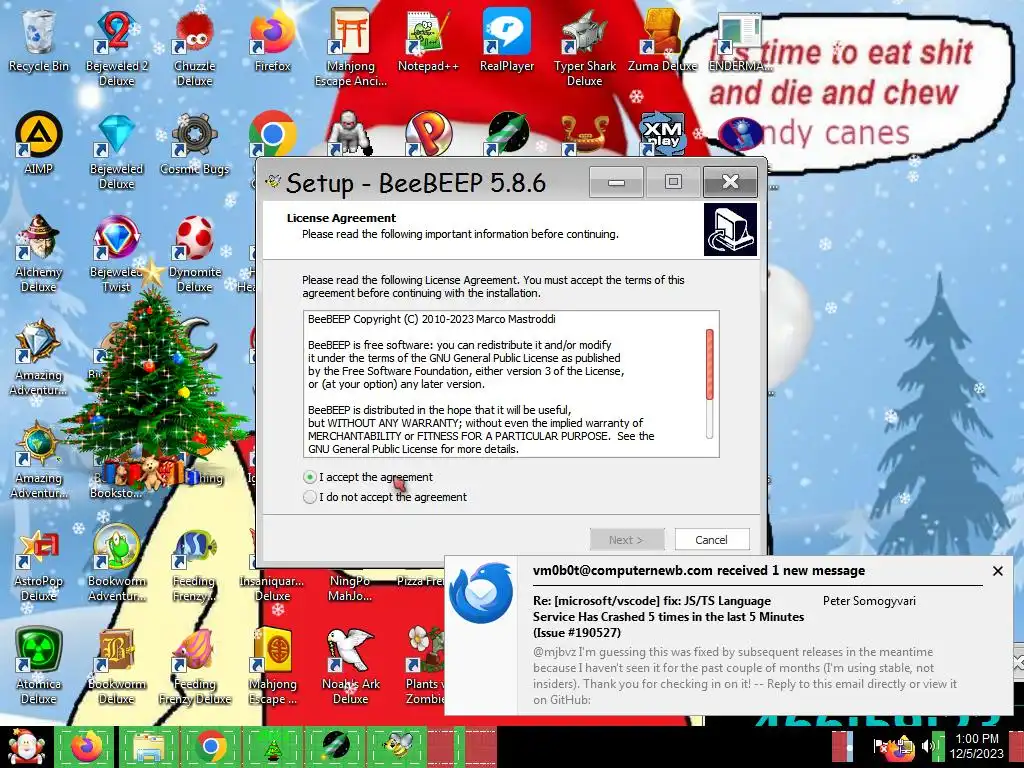Click the 'License Agreement' heading in setup
Screen dimensions: 1024x768
[x=341, y=218]
